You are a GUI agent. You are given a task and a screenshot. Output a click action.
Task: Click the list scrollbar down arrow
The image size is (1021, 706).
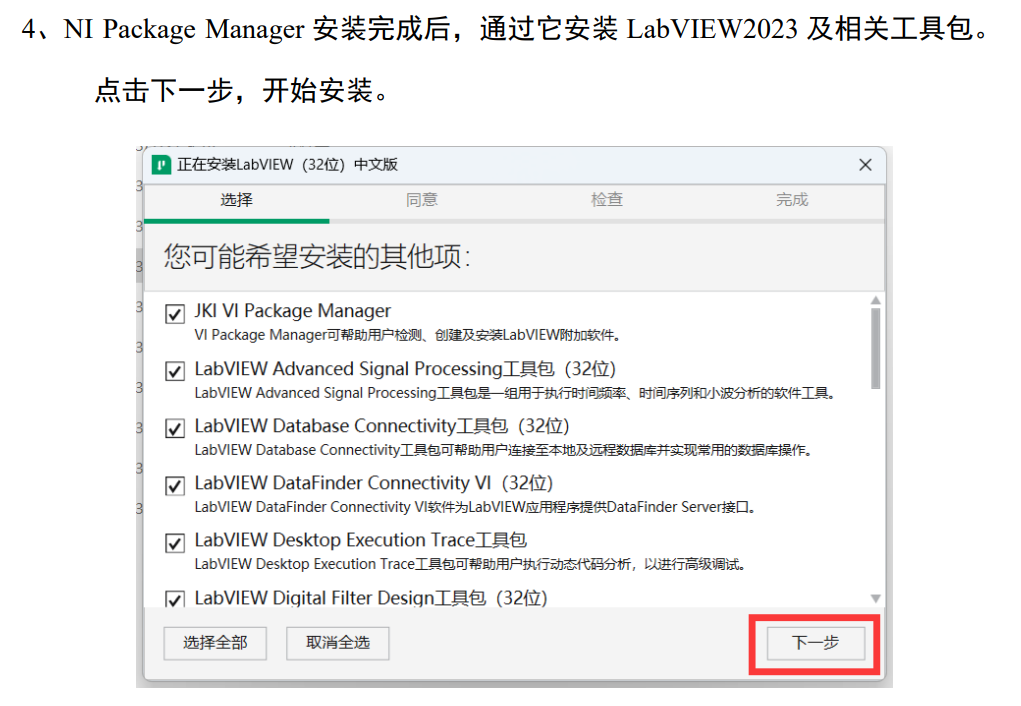876,599
